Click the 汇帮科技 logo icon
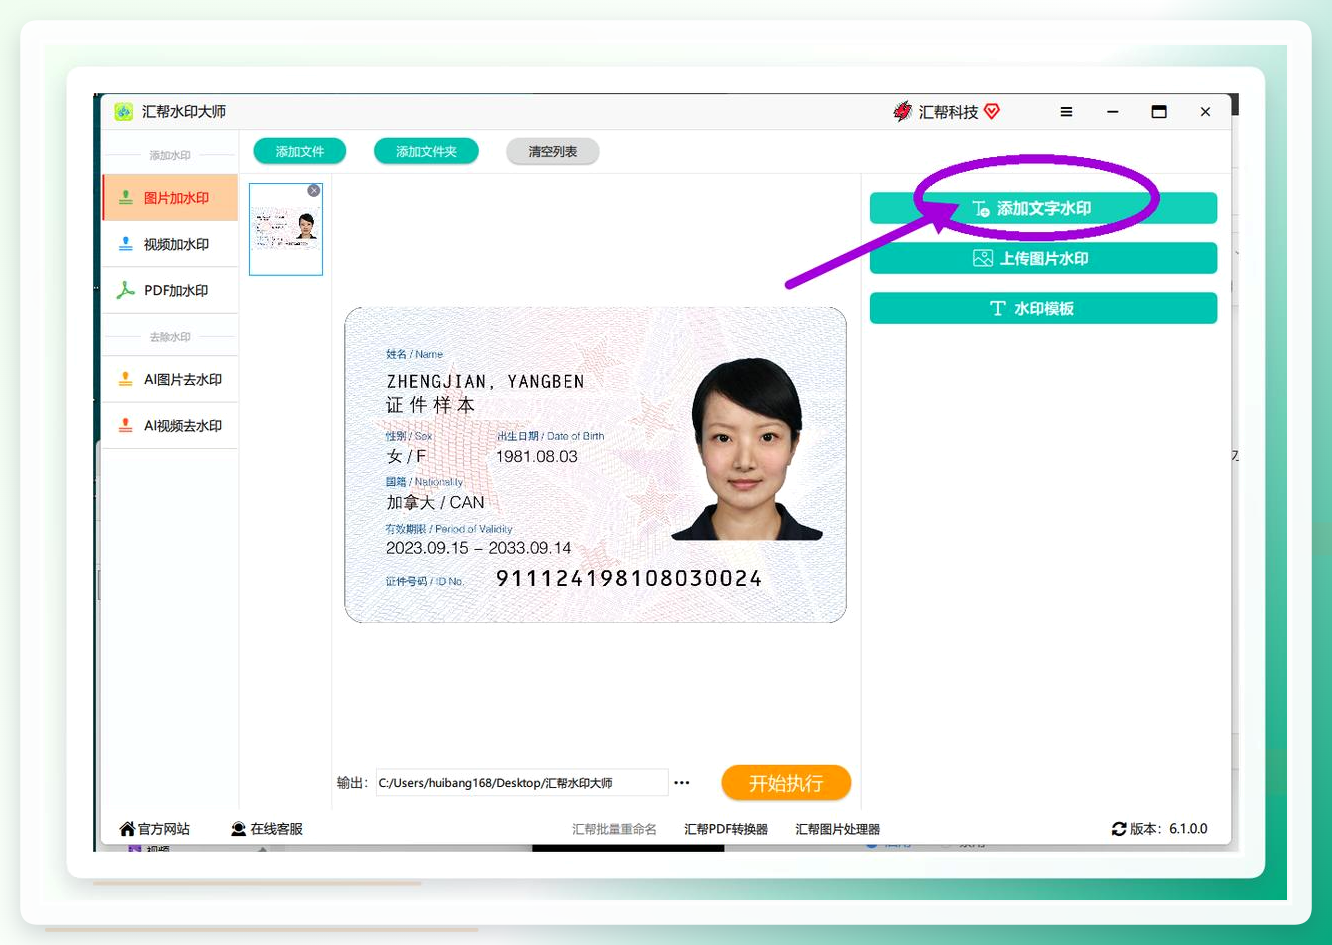 tap(903, 111)
